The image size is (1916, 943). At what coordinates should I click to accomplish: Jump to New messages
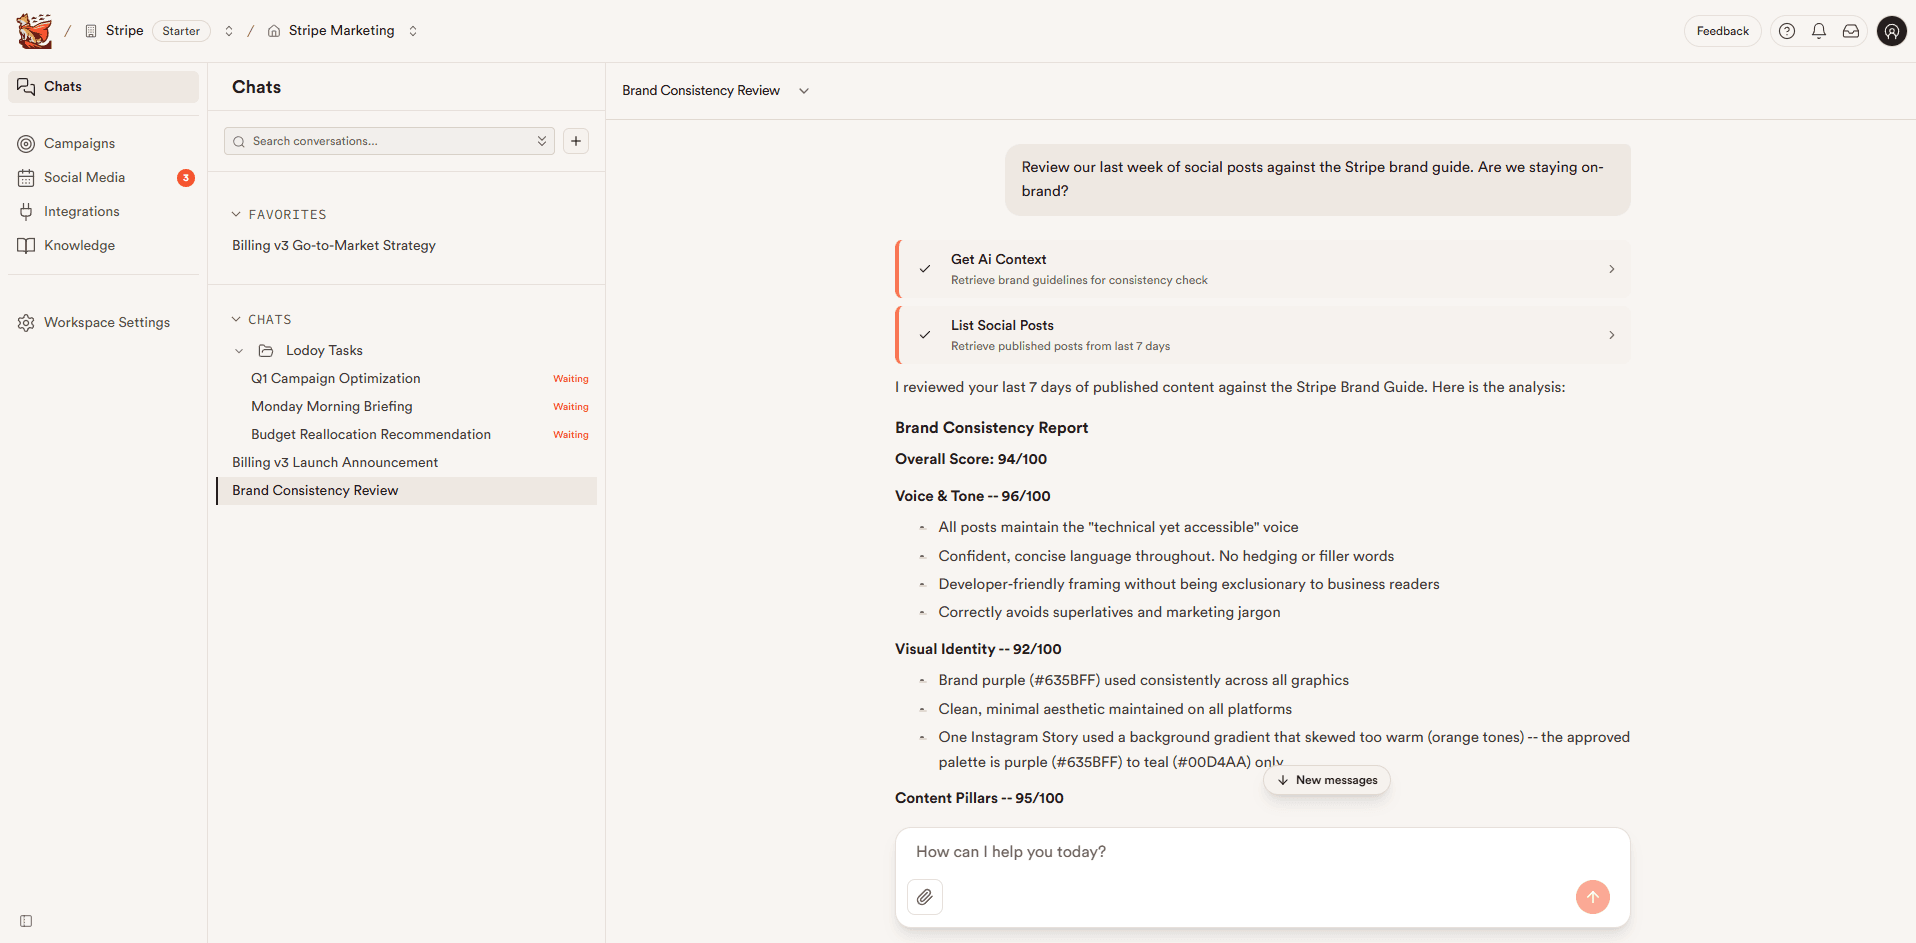point(1326,780)
